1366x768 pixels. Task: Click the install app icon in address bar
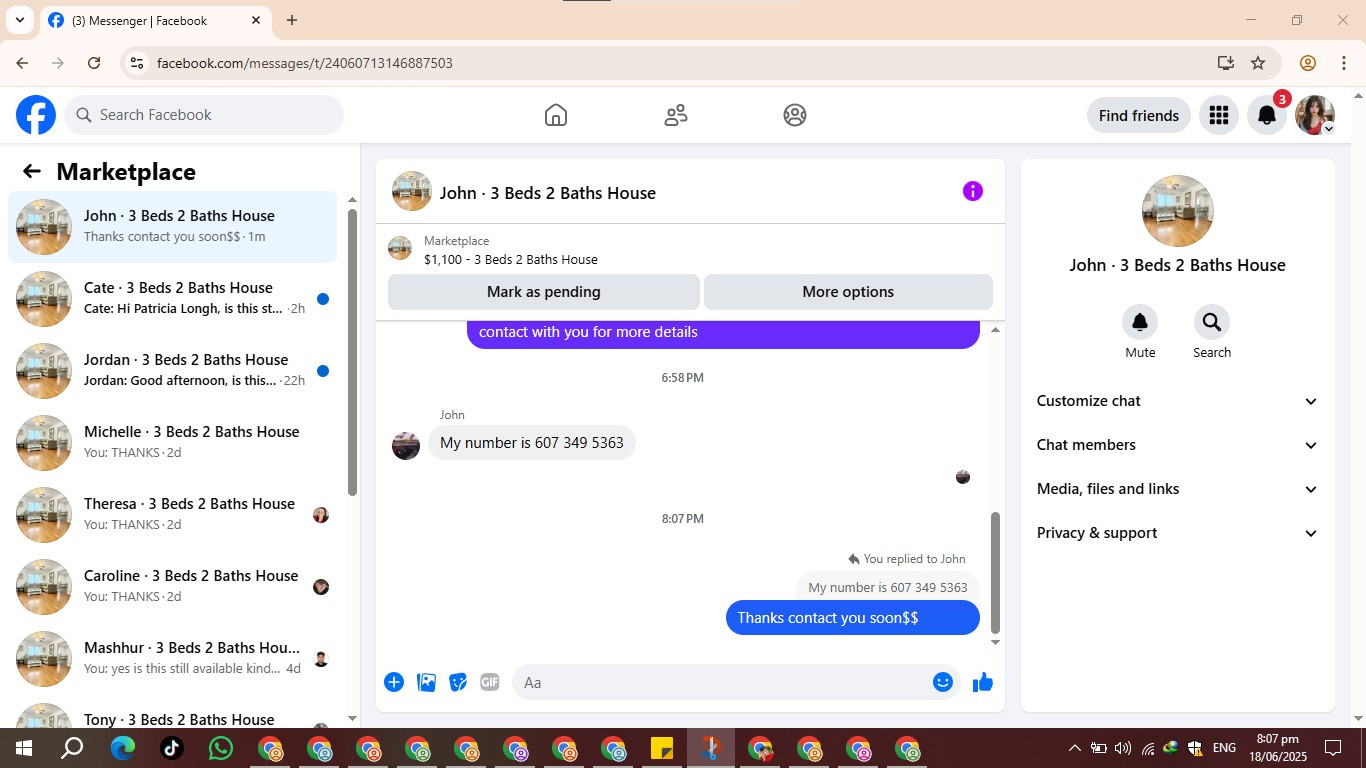[1226, 63]
